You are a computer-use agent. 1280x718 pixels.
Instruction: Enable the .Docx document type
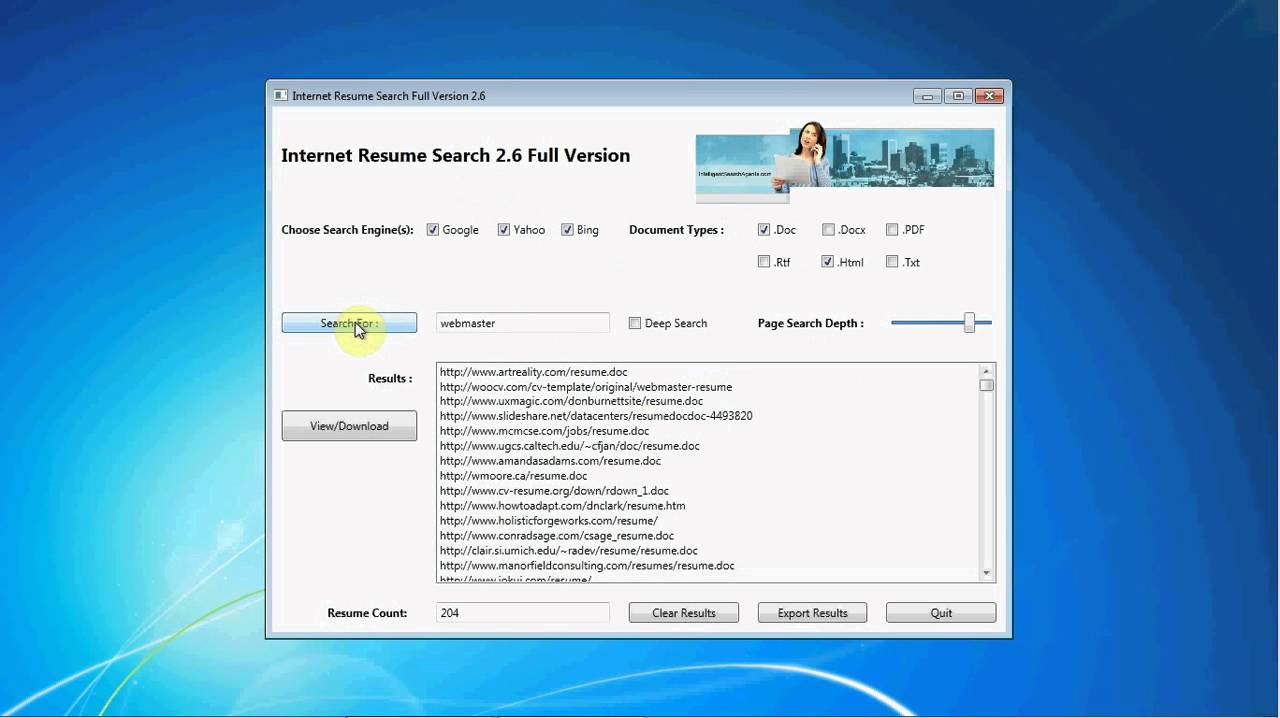[828, 230]
